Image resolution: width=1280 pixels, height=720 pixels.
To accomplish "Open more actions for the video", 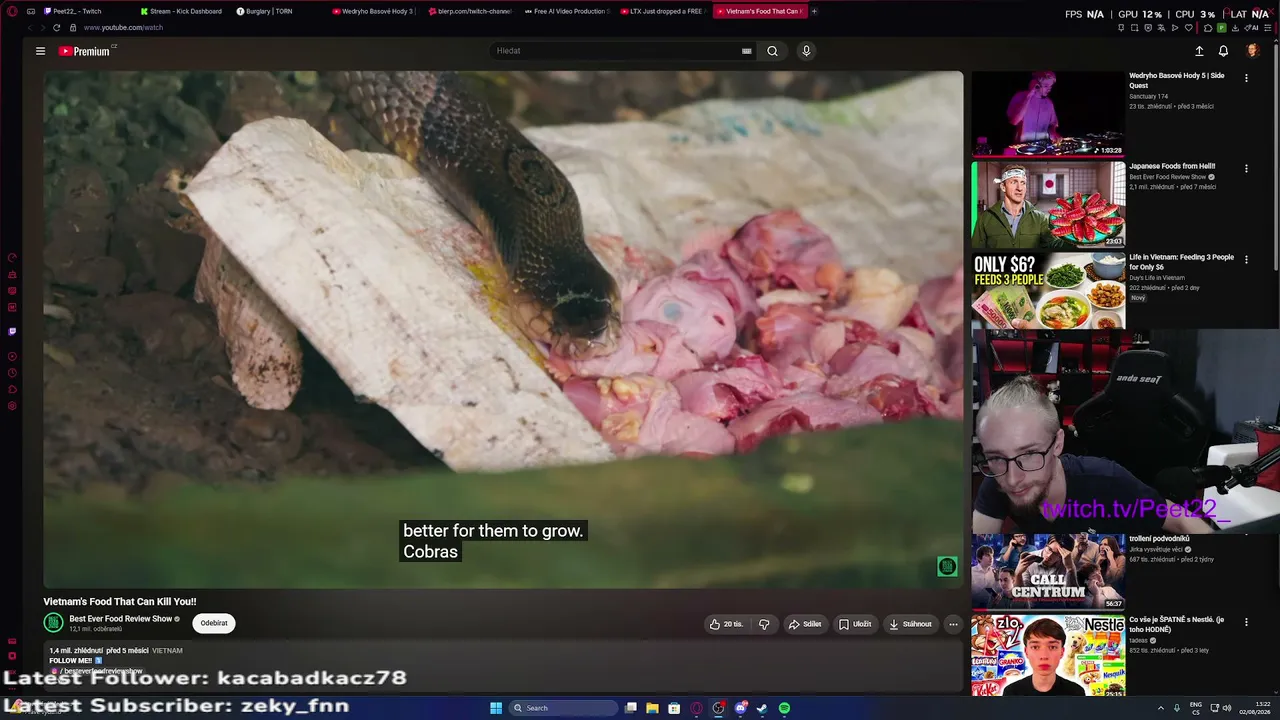I will click(x=953, y=624).
